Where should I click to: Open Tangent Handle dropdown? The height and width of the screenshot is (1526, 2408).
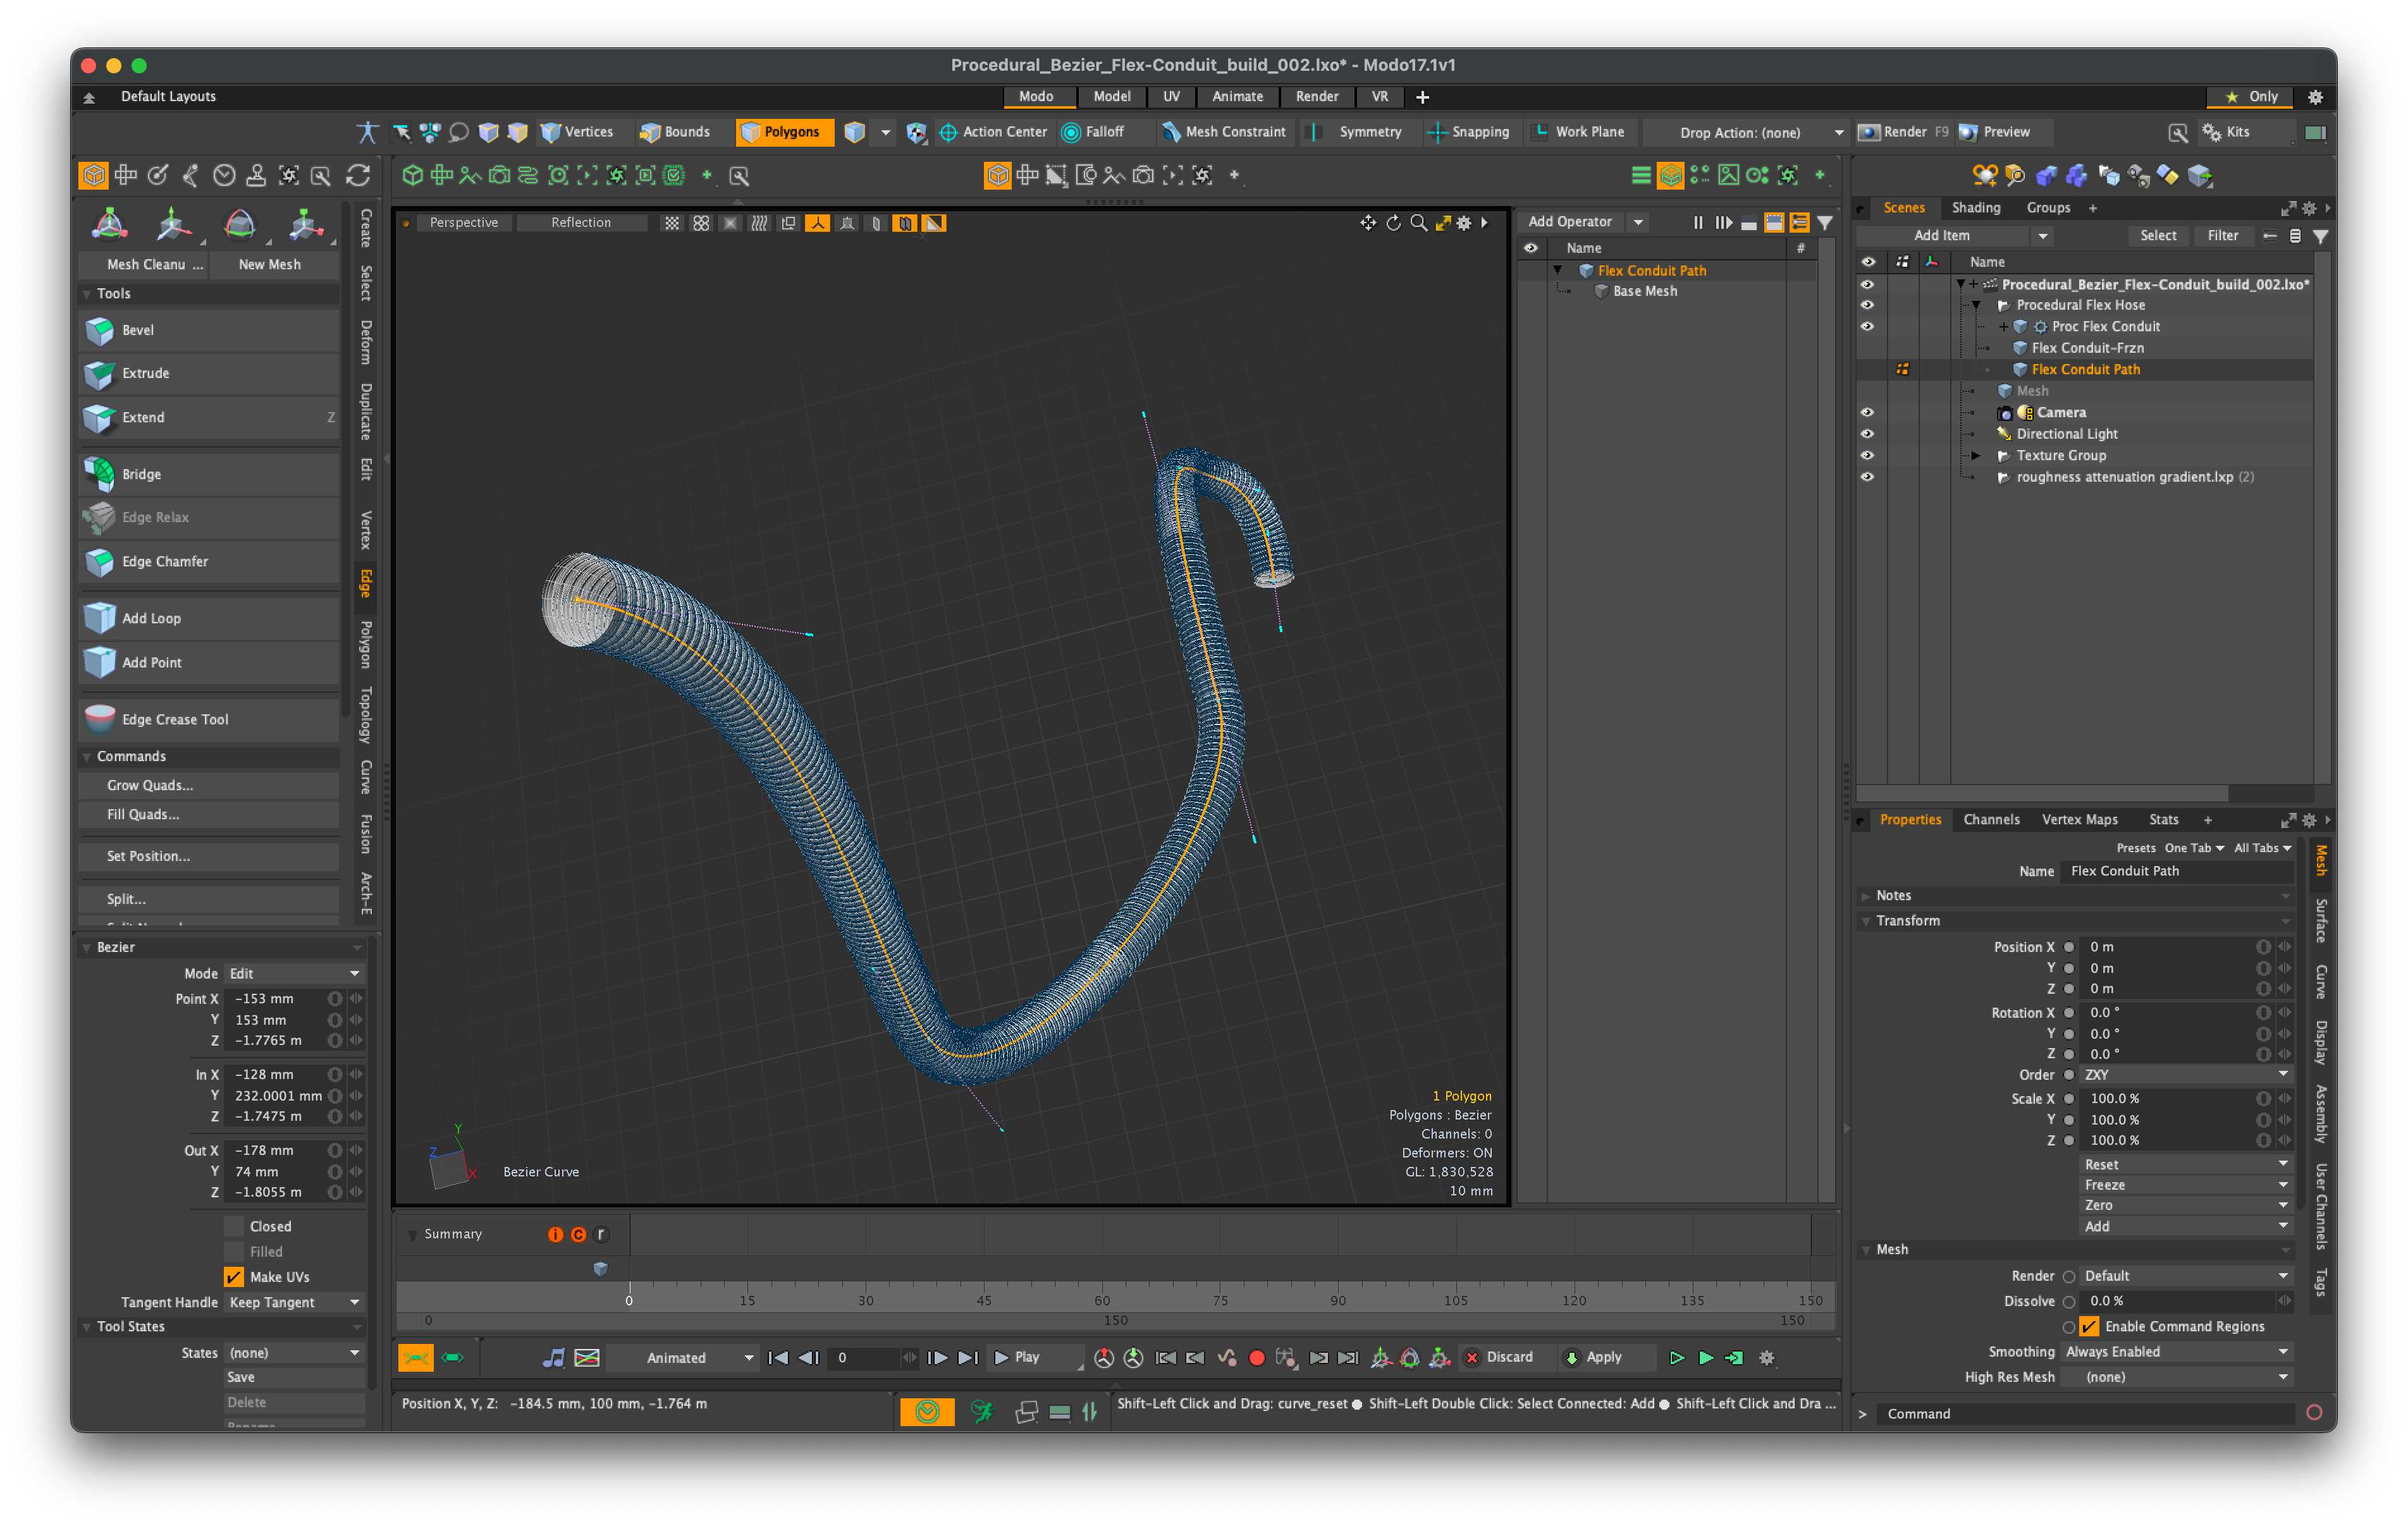(x=294, y=1302)
